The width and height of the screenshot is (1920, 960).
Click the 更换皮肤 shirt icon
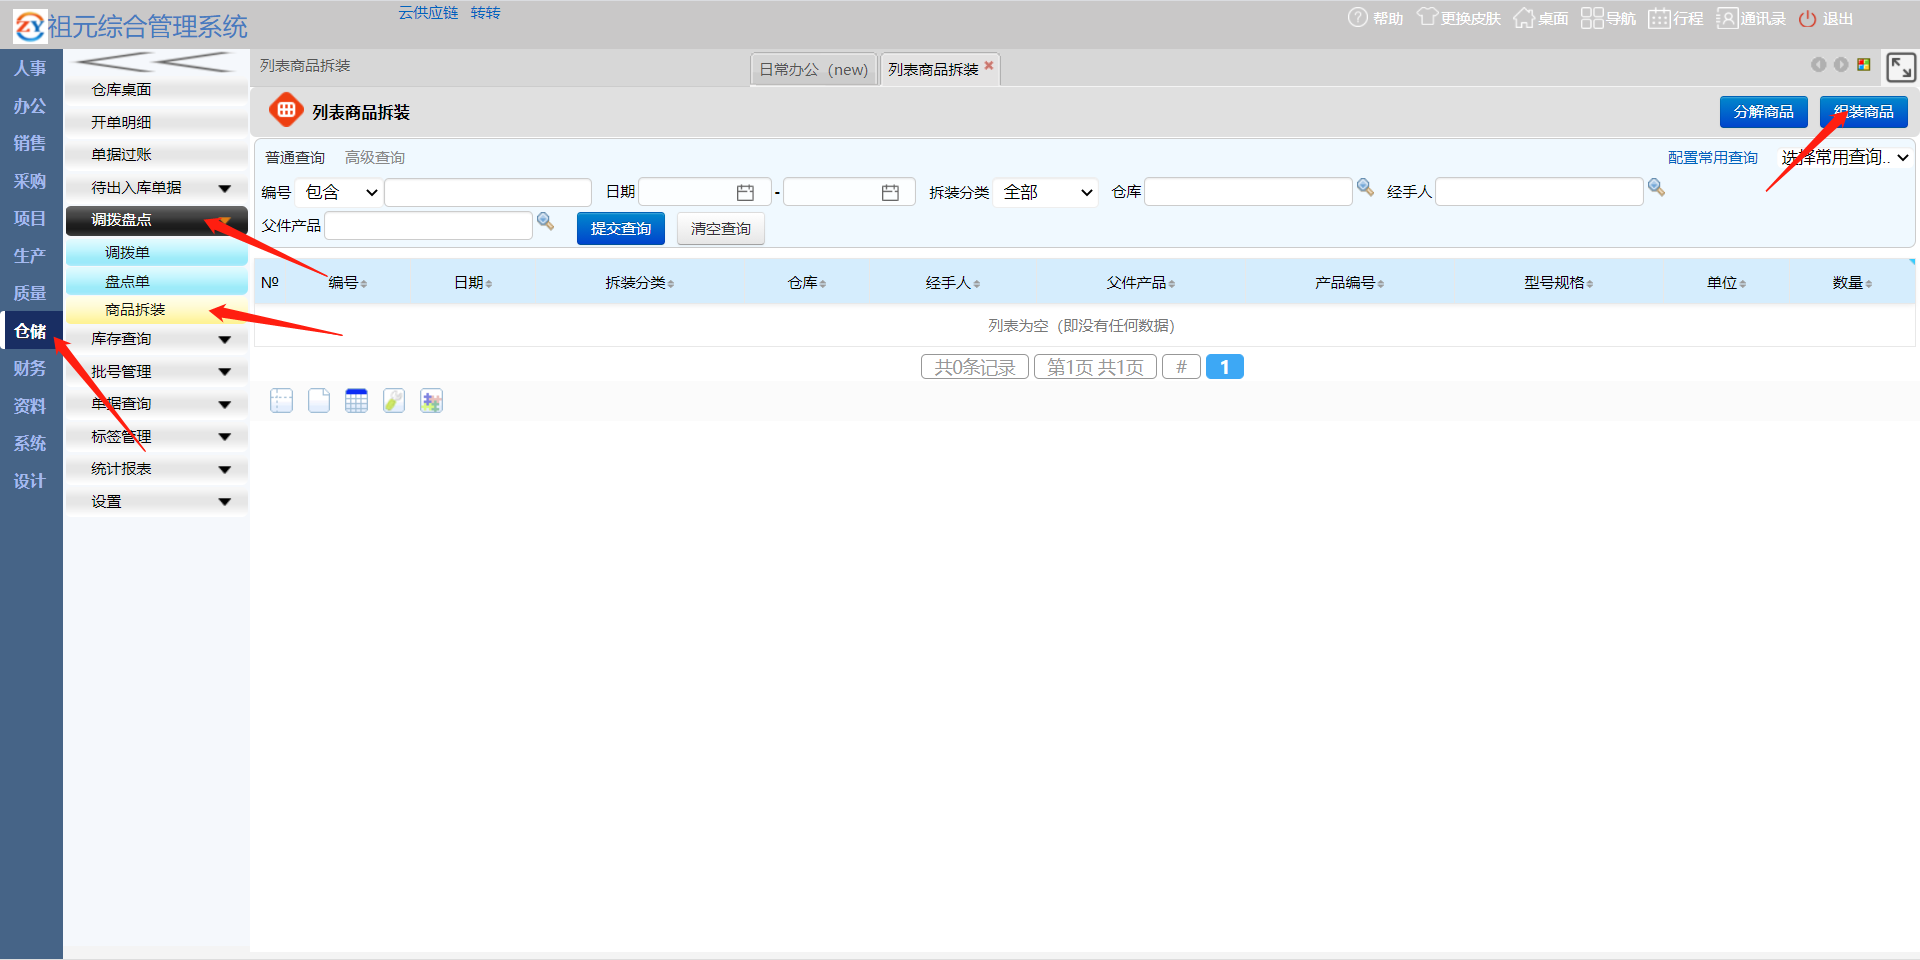pos(1427,18)
